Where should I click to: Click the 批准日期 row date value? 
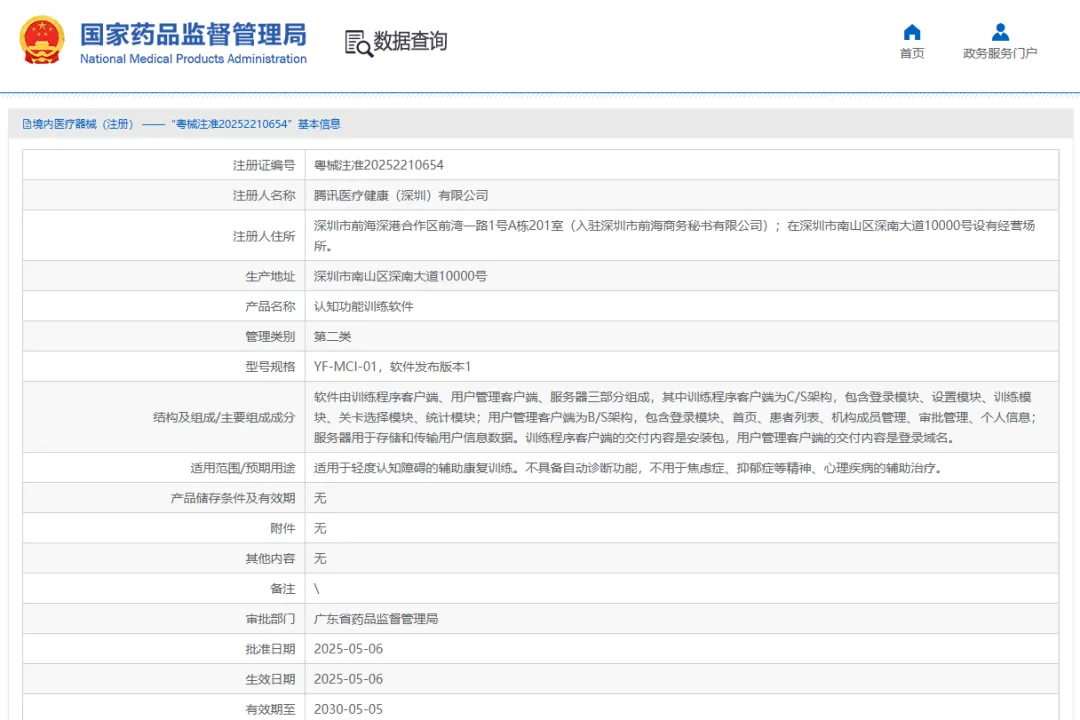[348, 649]
